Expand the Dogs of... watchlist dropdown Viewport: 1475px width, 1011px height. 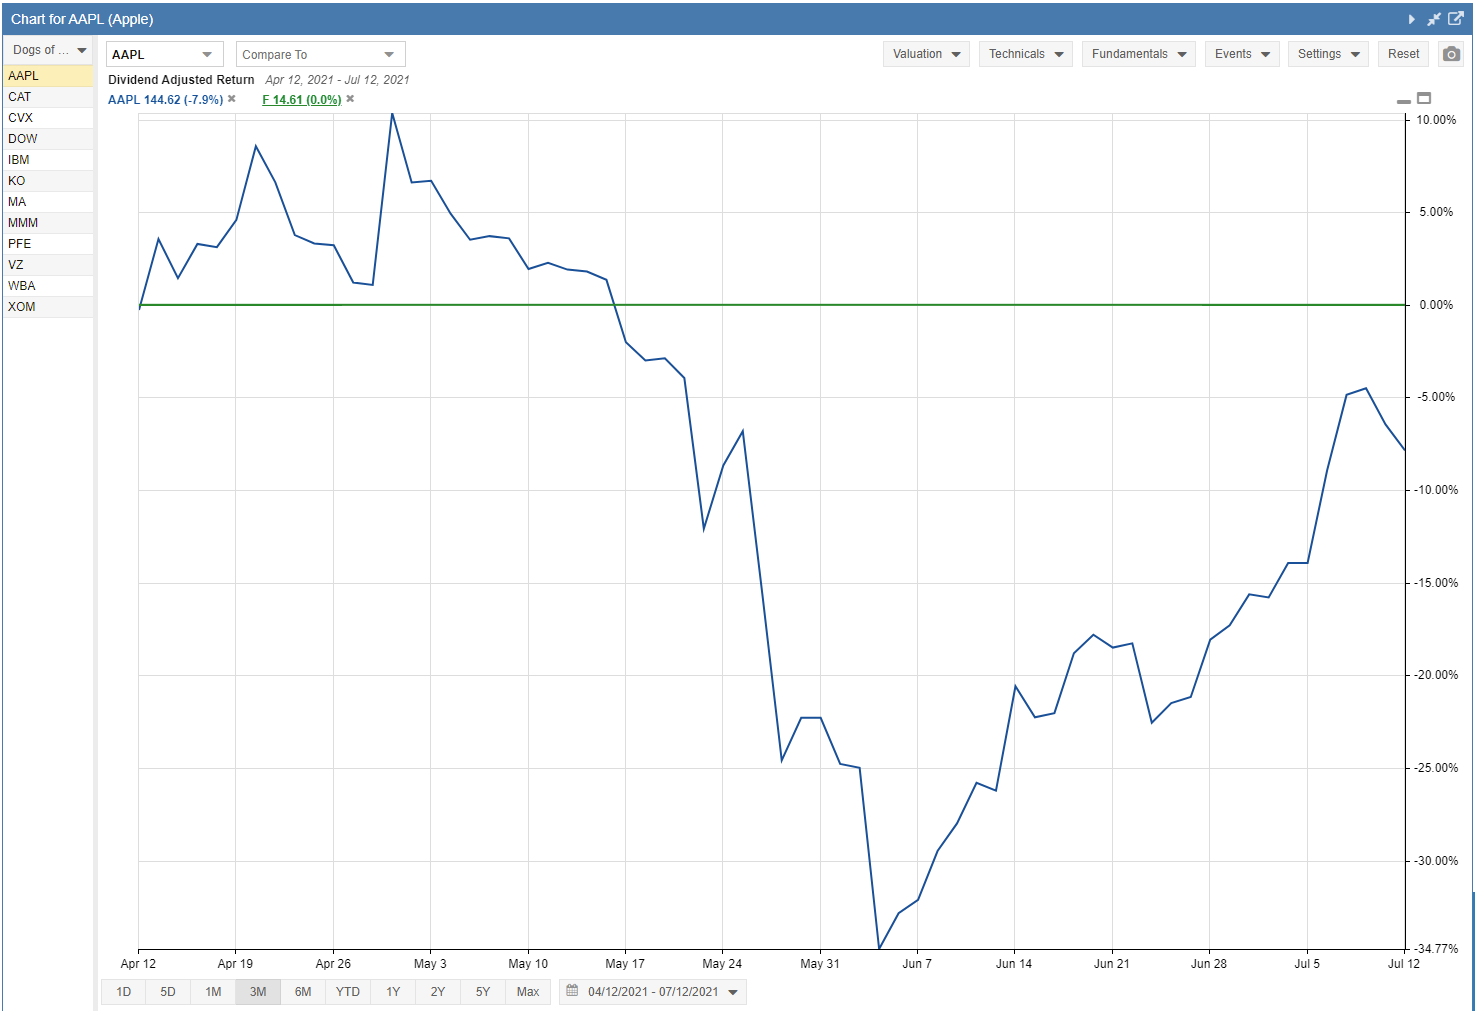click(49, 50)
